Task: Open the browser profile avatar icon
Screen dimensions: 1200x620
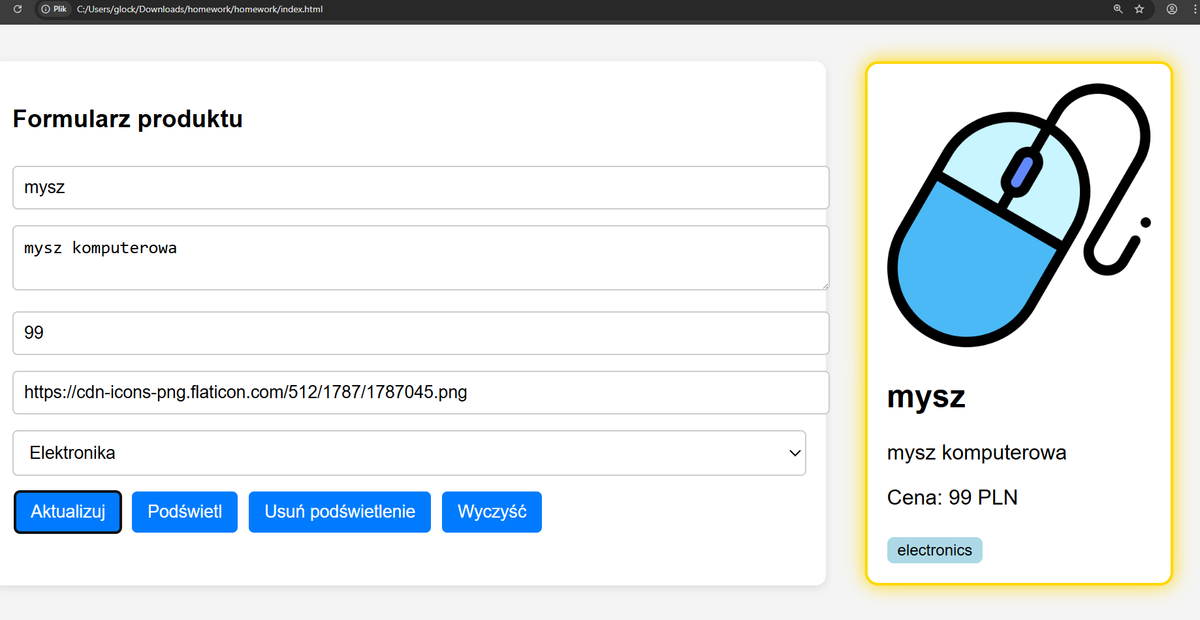Action: click(1171, 9)
